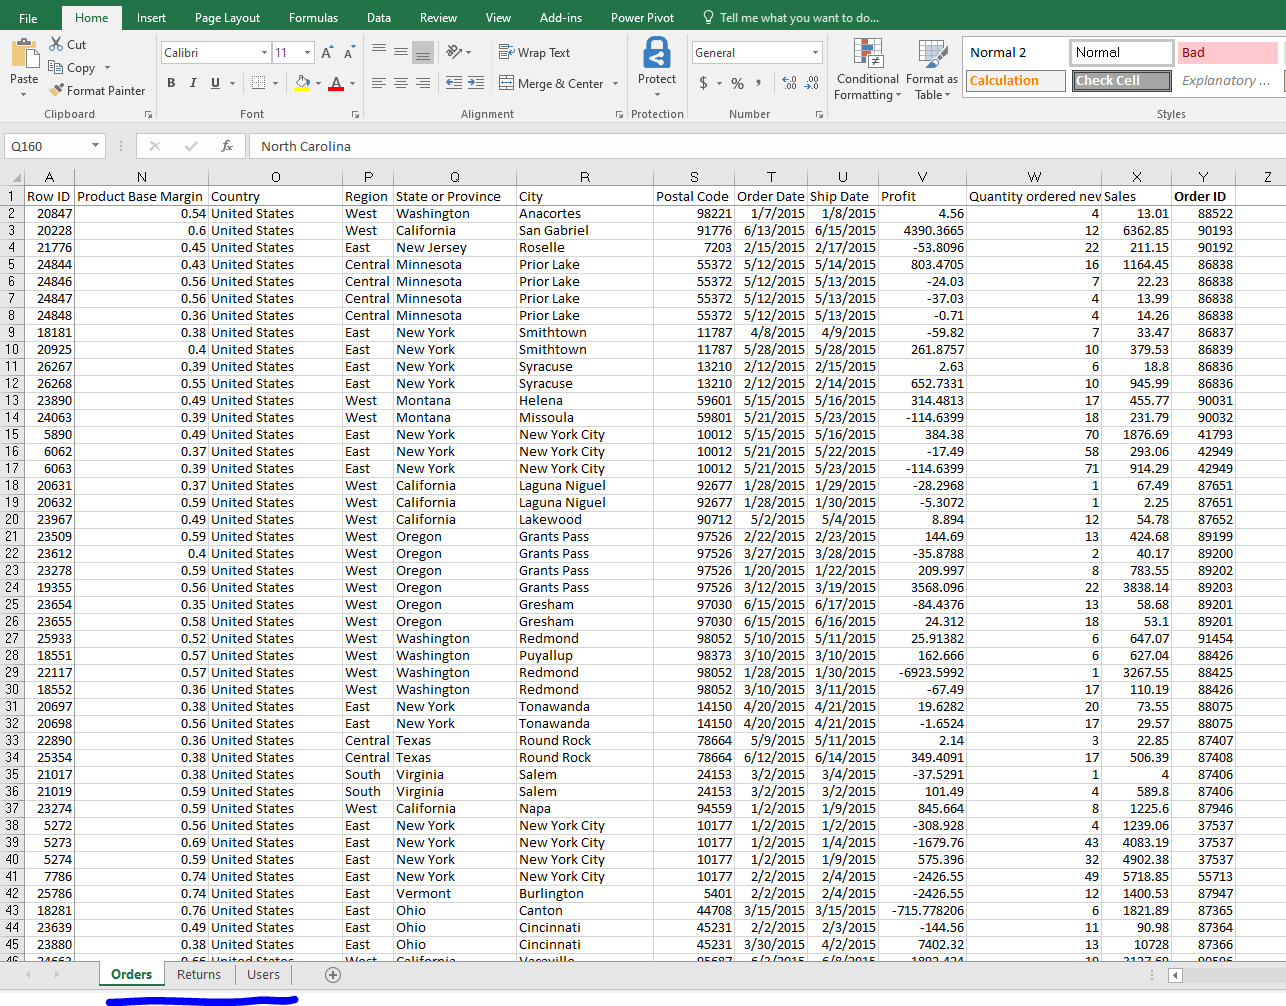Select row header 10

tap(12, 350)
